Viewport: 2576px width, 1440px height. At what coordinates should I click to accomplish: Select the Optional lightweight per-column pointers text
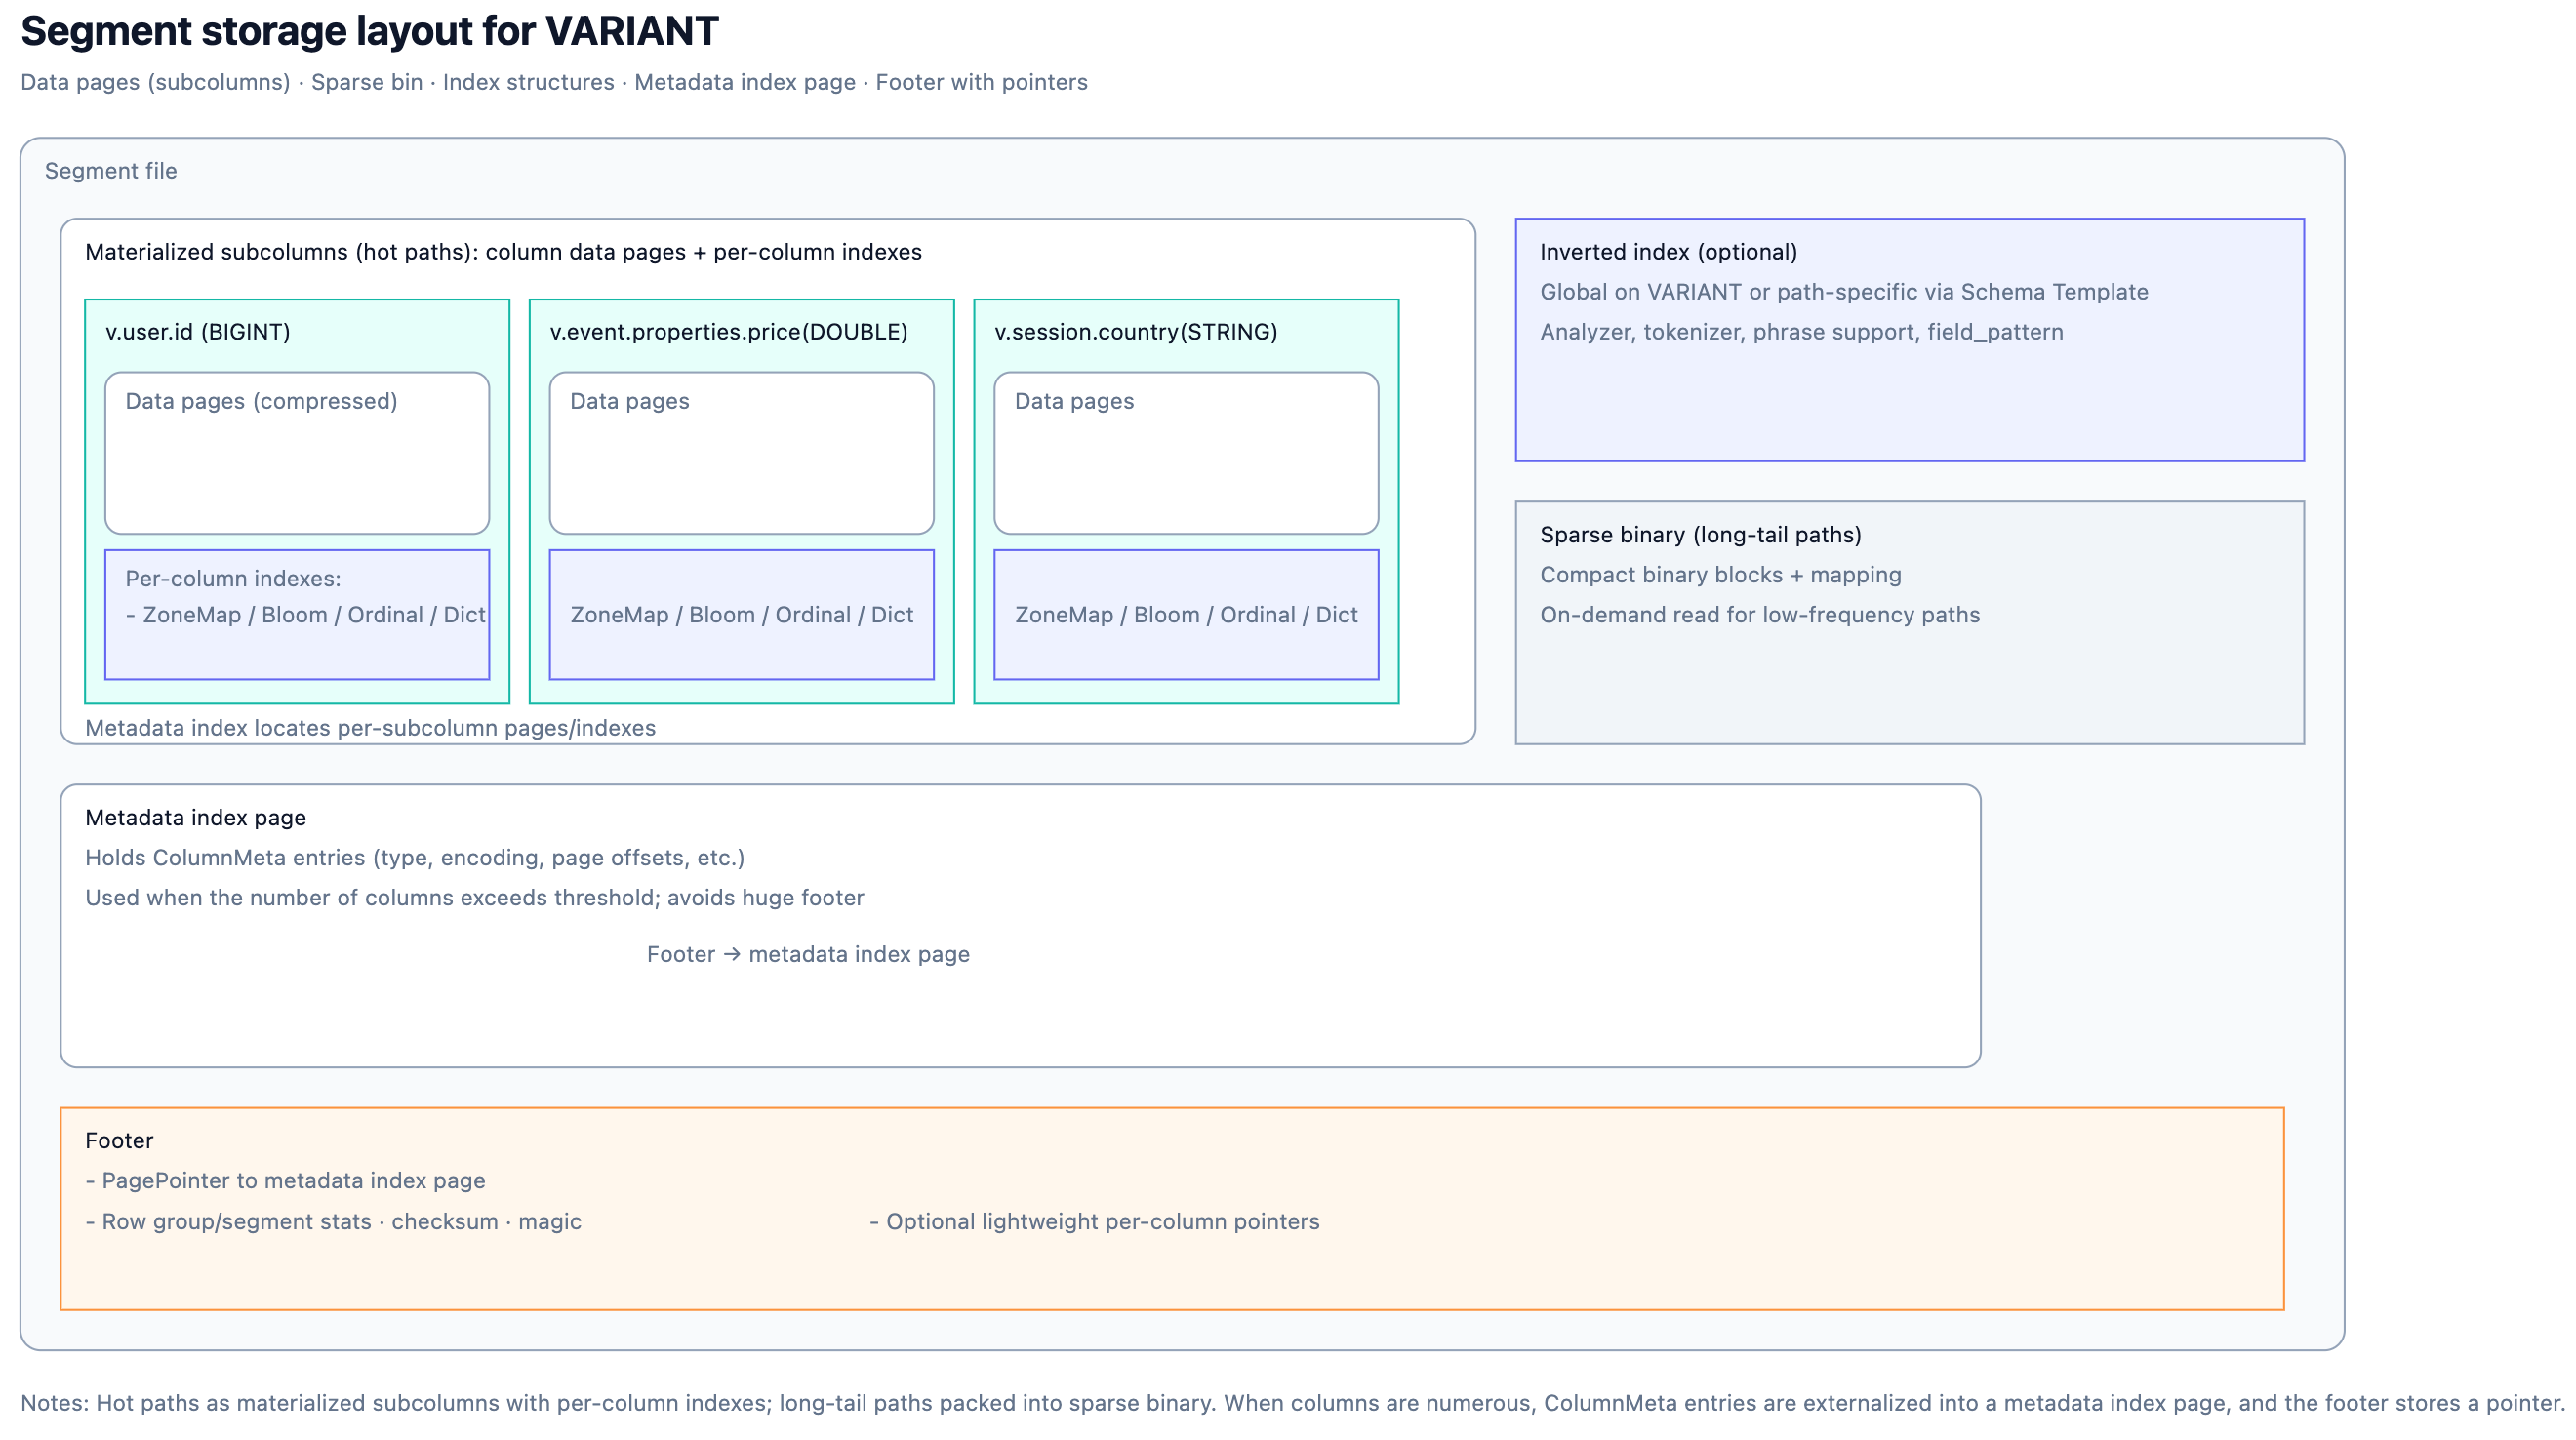click(x=1095, y=1221)
